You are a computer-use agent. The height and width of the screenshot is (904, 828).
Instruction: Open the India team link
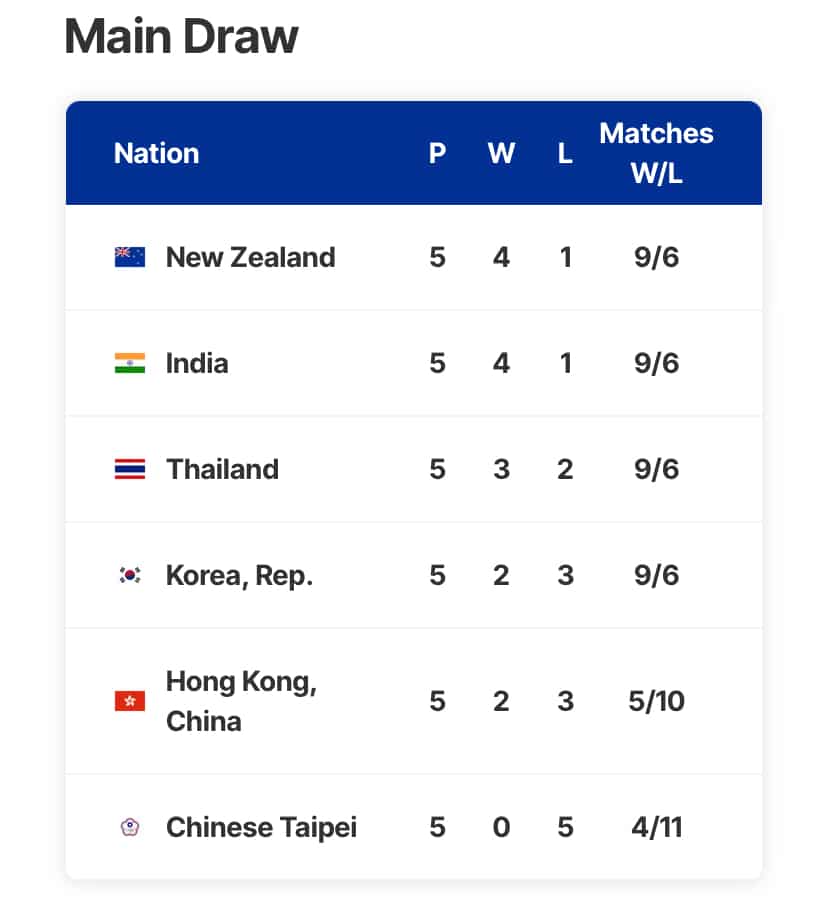click(x=197, y=363)
